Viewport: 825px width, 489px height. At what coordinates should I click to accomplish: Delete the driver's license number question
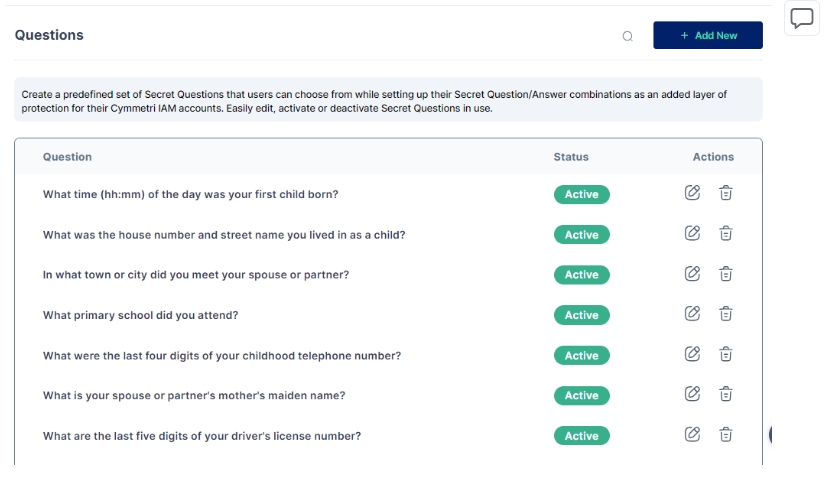[x=726, y=434]
